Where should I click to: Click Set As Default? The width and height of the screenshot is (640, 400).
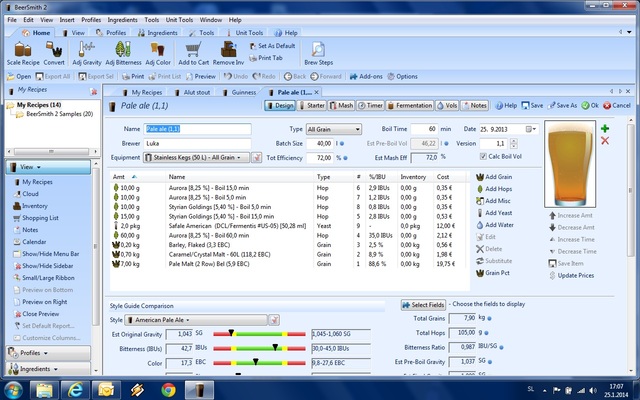[x=272, y=46]
